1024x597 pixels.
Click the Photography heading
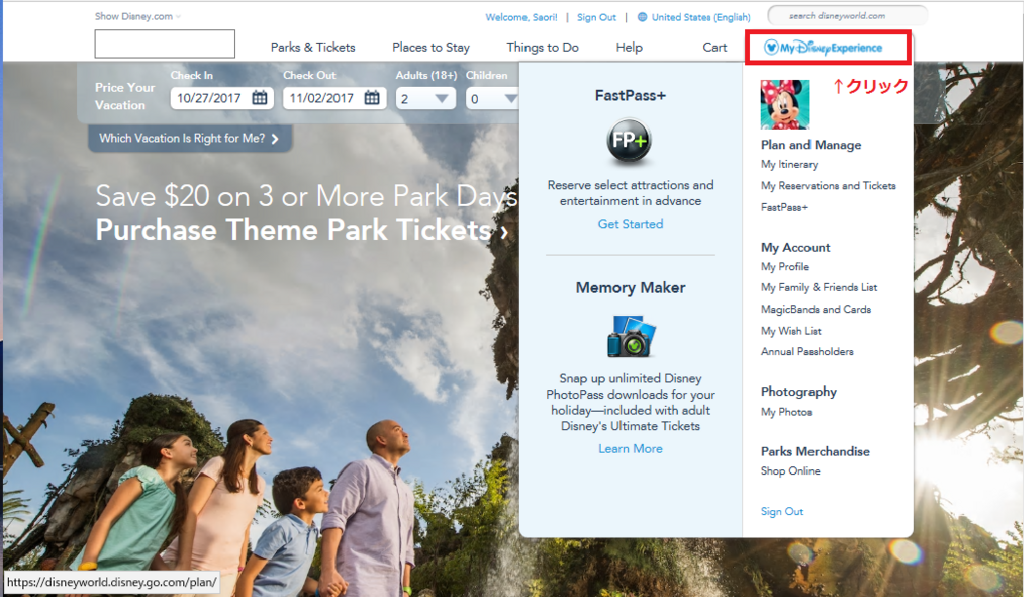point(799,392)
